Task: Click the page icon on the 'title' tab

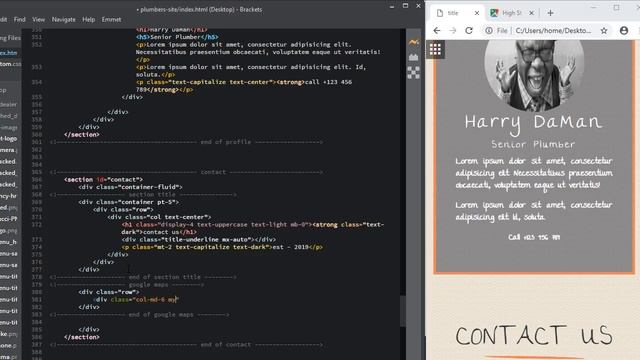Action: click(x=440, y=13)
